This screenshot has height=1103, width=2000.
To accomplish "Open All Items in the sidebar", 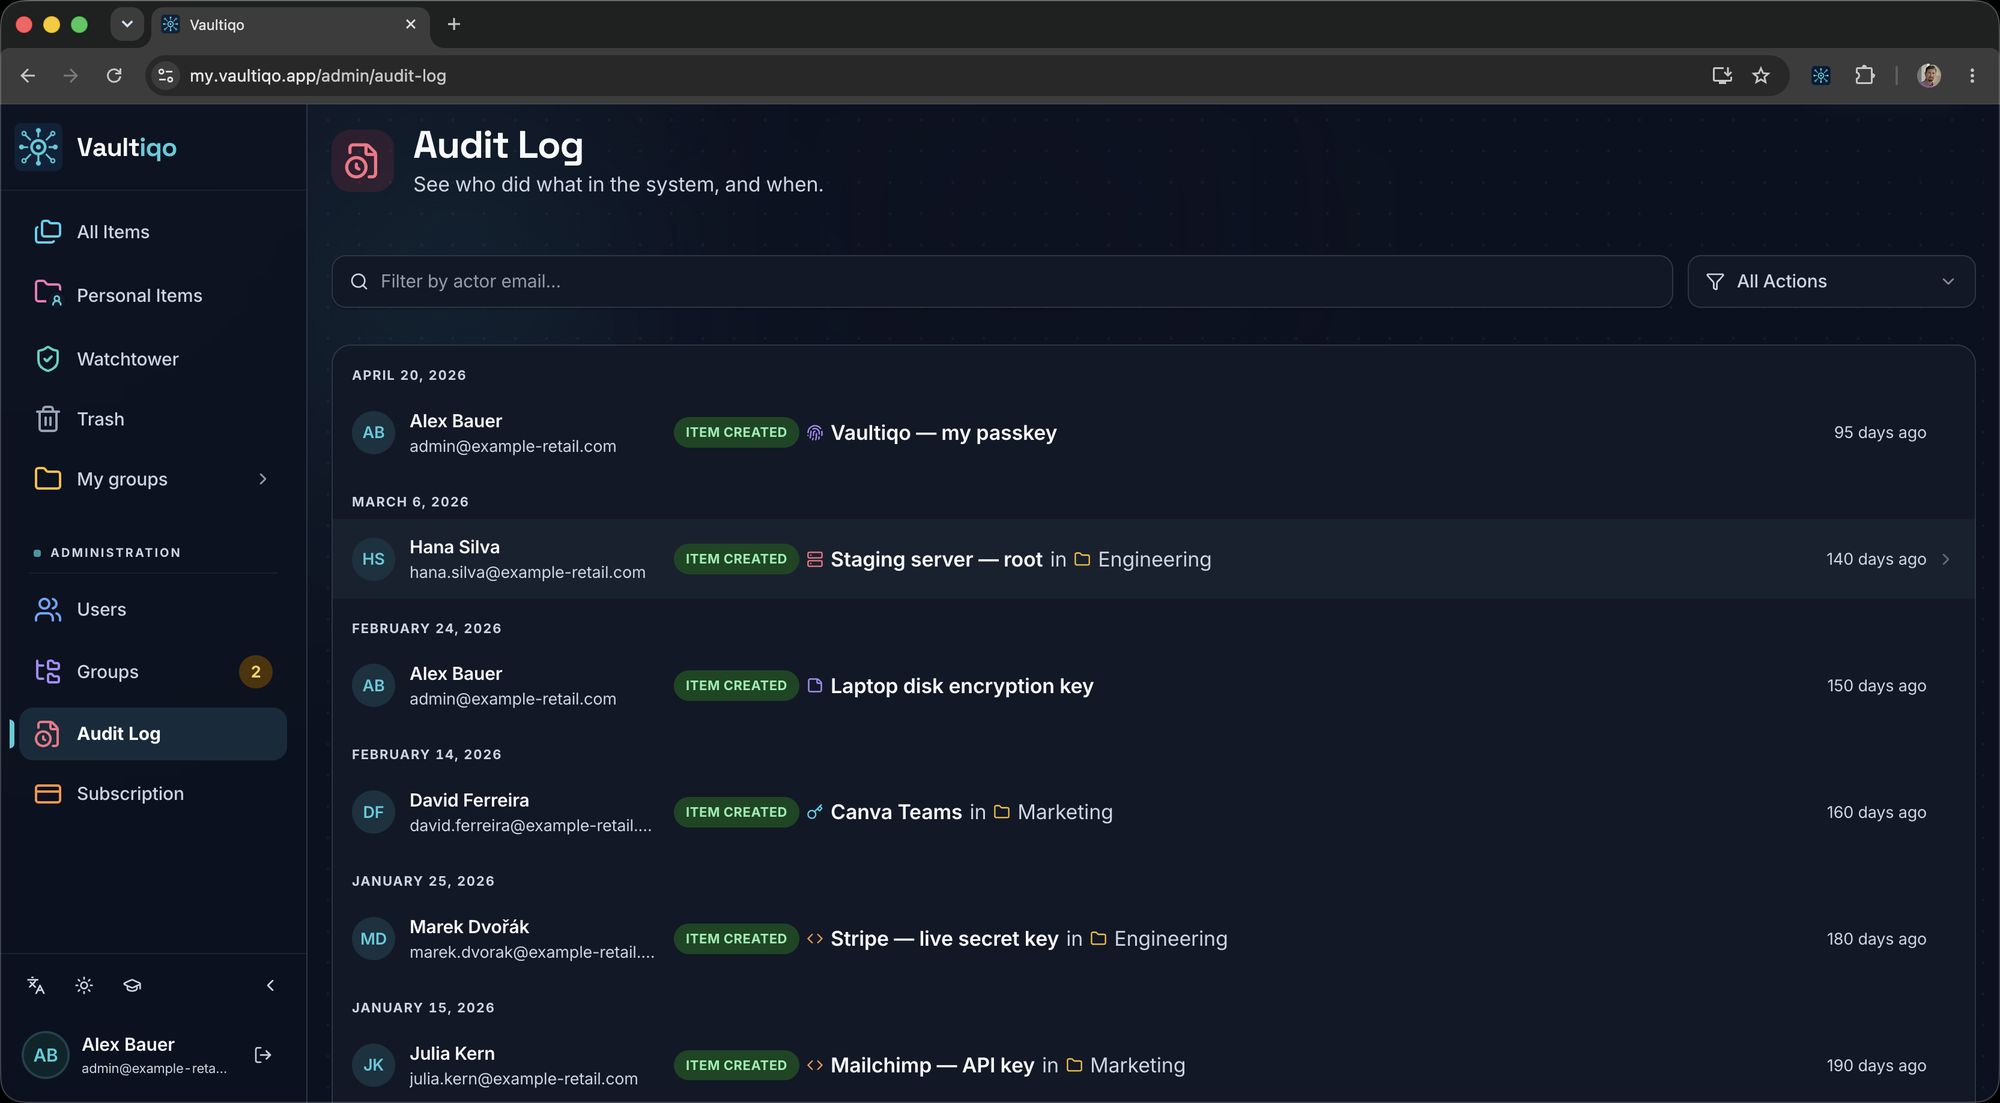I will click(153, 232).
